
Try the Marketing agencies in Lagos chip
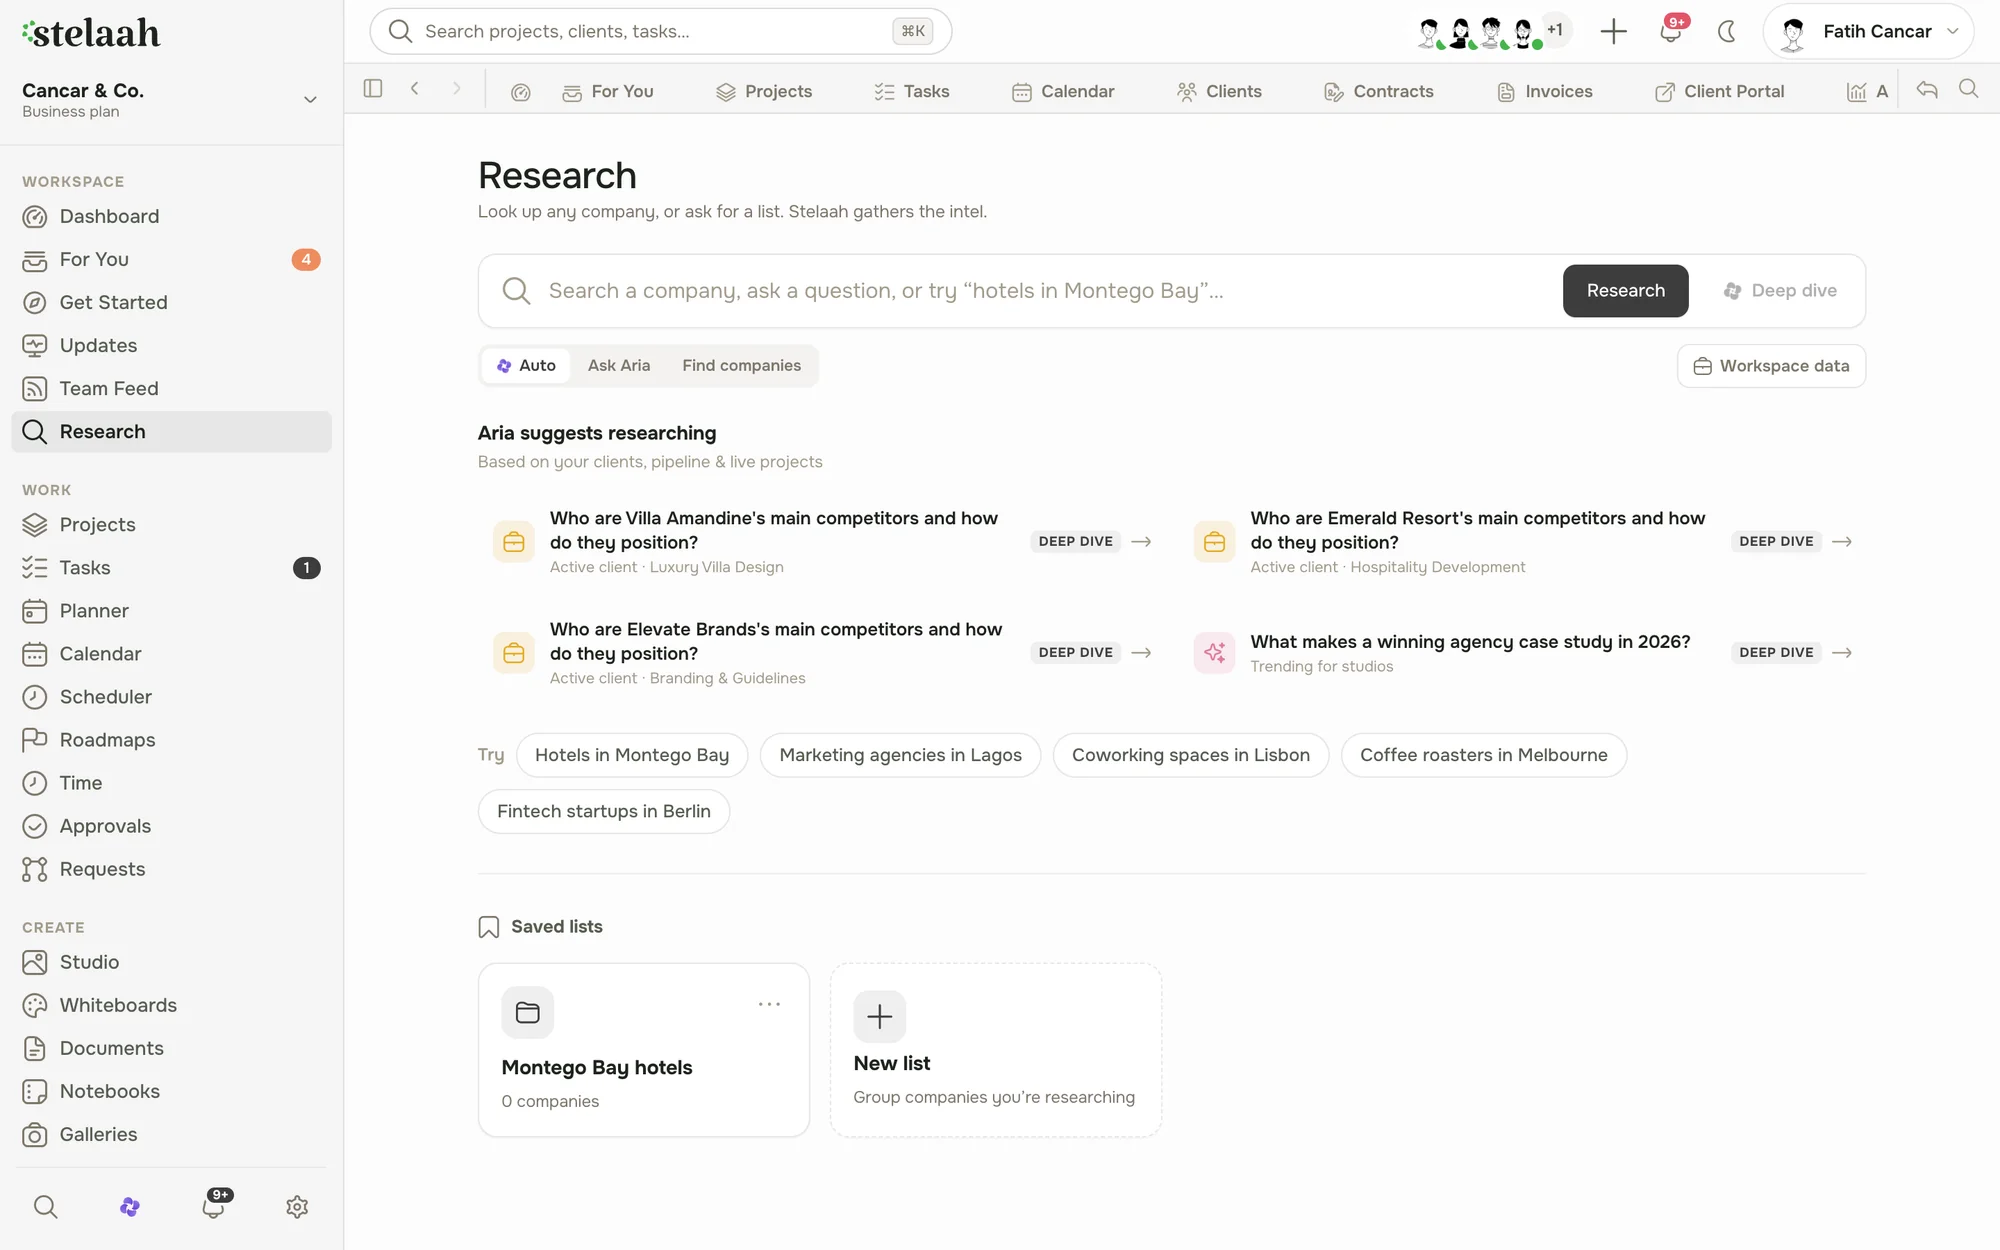pyautogui.click(x=900, y=755)
